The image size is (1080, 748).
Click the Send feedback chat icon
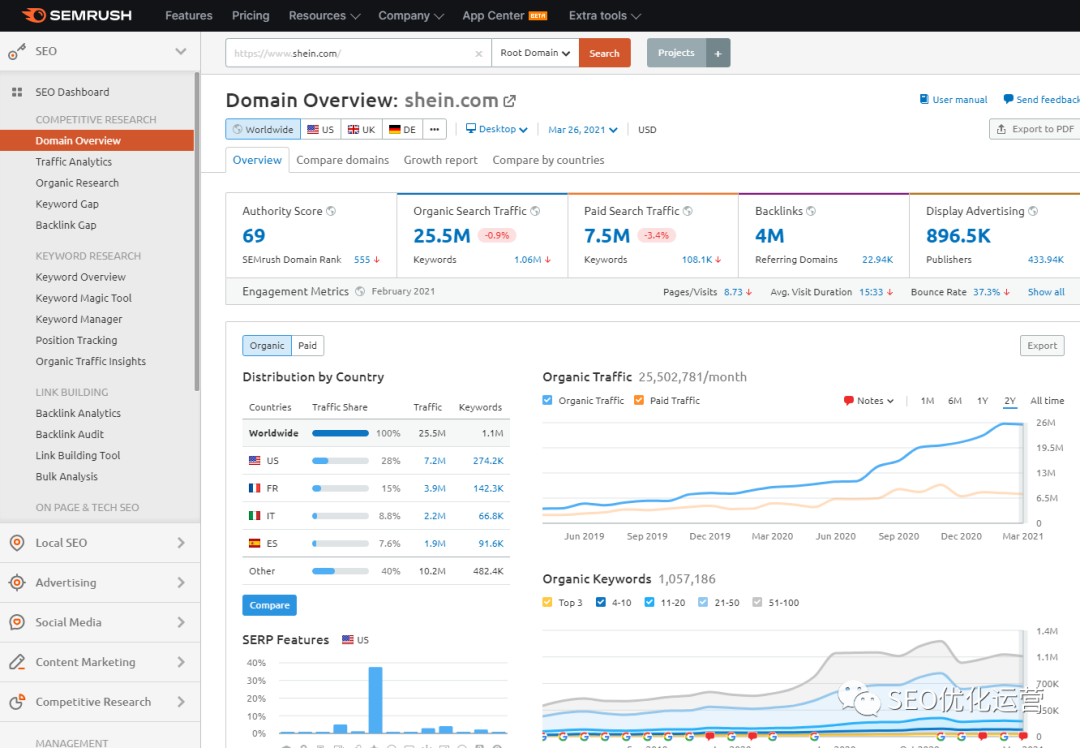pos(1008,99)
